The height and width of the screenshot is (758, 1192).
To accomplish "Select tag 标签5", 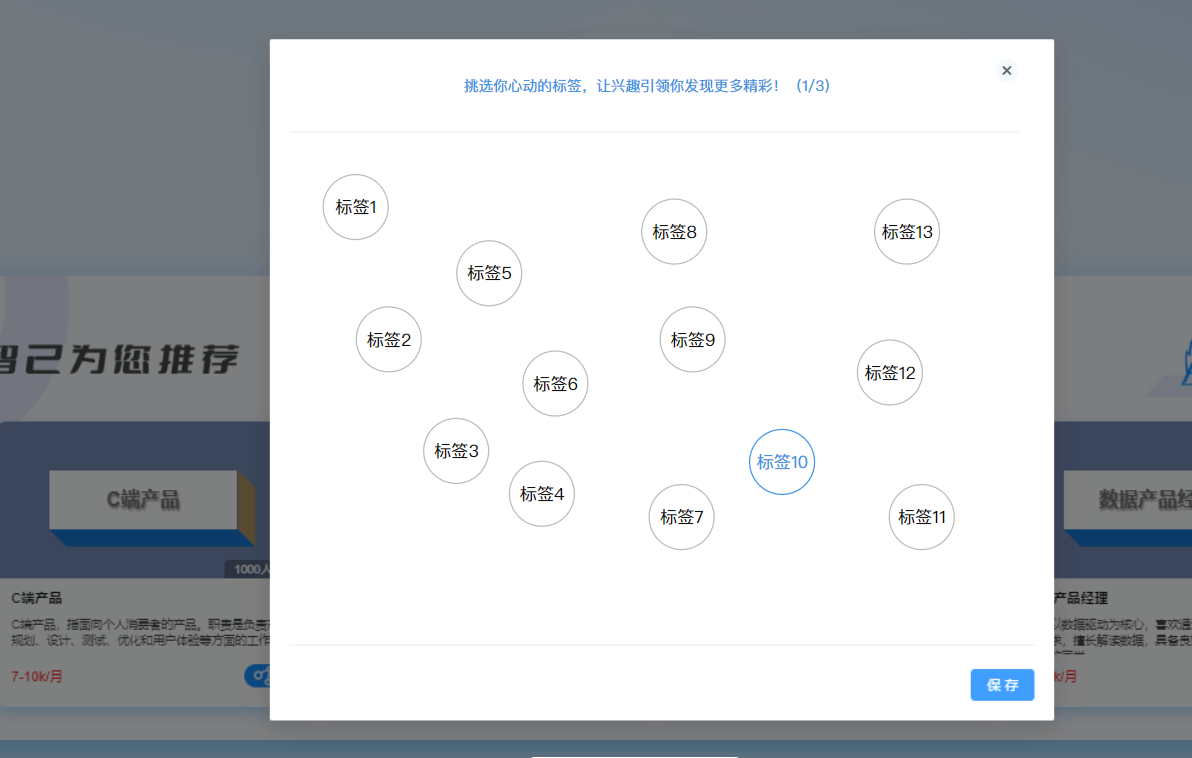I will point(489,273).
